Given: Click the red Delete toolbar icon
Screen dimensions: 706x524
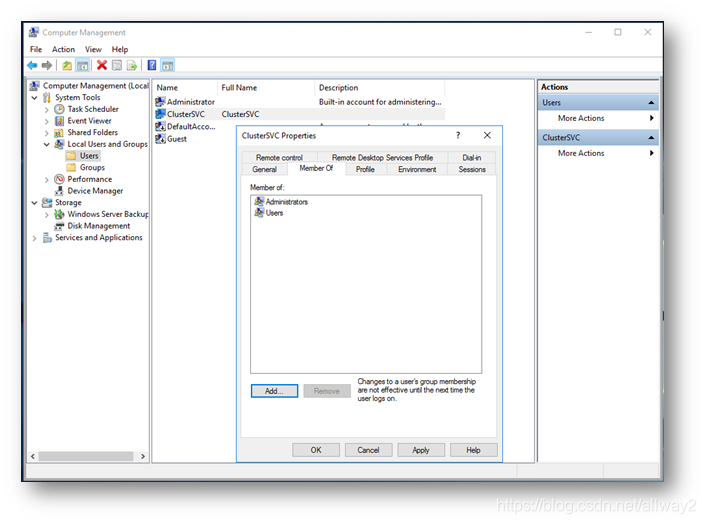Looking at the screenshot, I should click(x=102, y=66).
